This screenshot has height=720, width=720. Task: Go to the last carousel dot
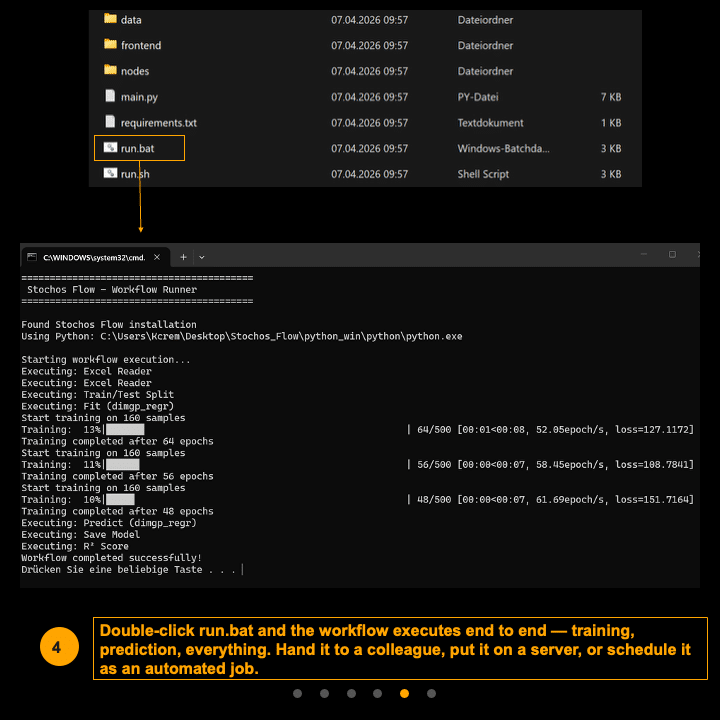431,693
